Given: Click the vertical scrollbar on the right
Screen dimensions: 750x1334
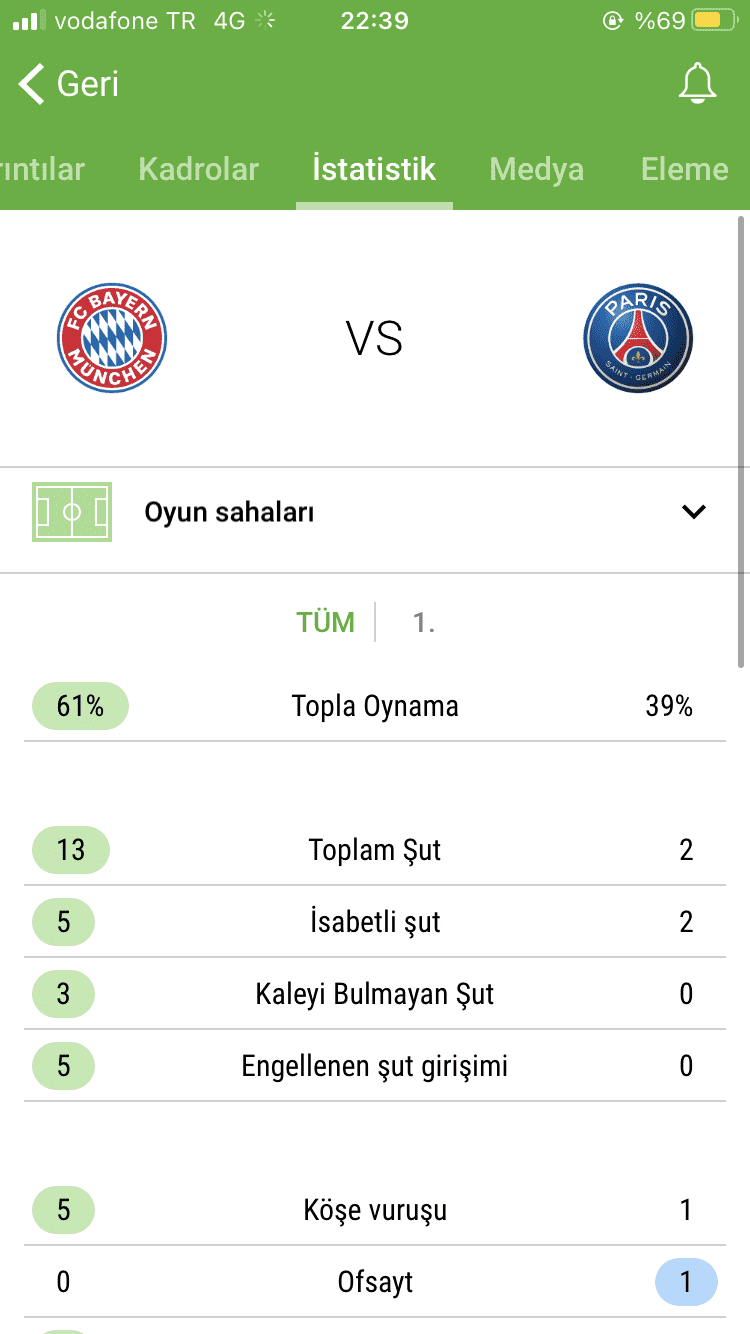Looking at the screenshot, I should point(741,441).
